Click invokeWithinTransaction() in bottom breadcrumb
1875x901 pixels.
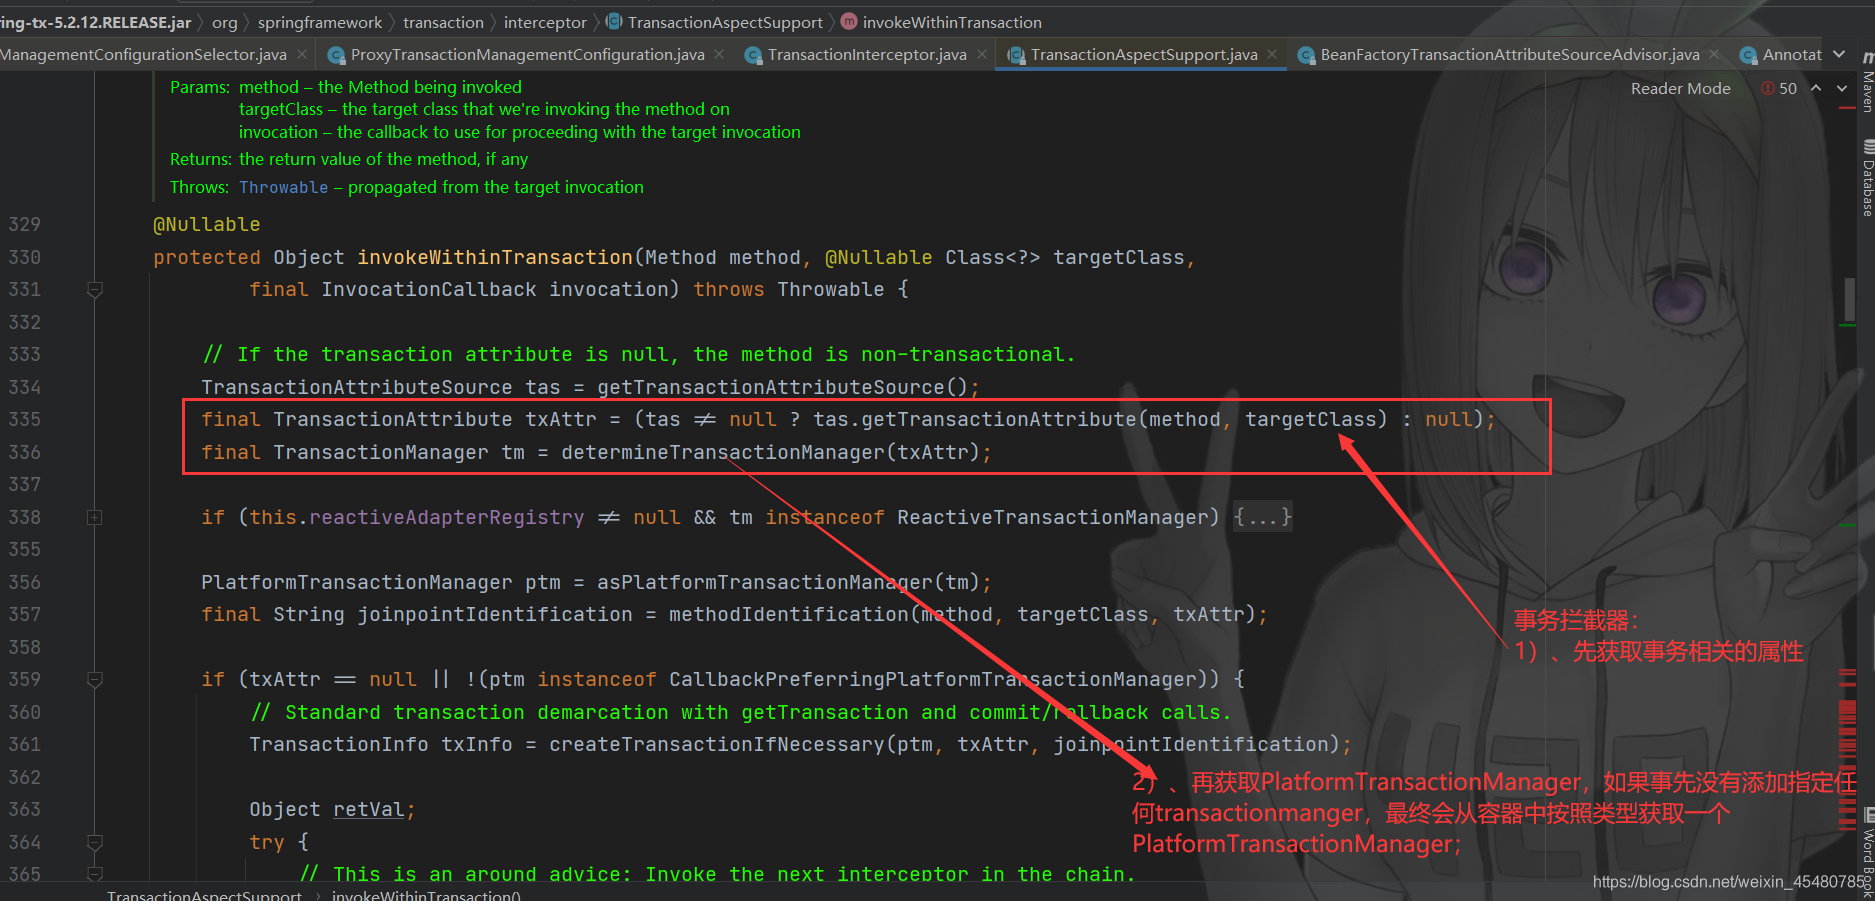pos(426,894)
